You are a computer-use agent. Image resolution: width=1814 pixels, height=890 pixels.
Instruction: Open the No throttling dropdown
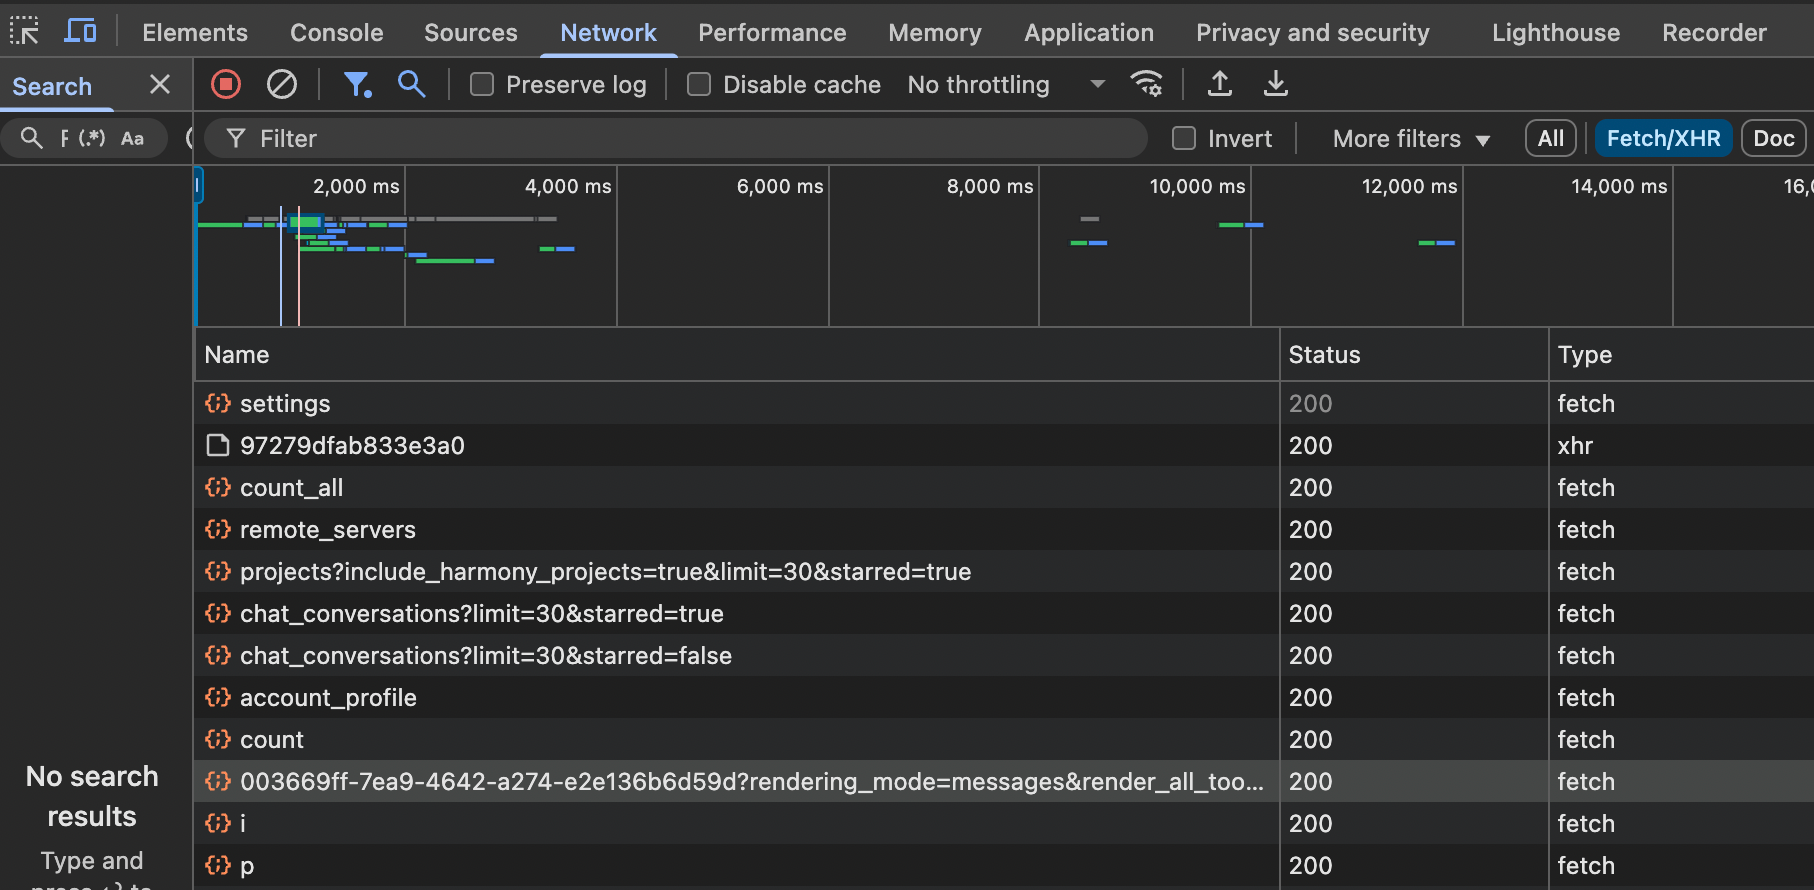tap(1006, 85)
